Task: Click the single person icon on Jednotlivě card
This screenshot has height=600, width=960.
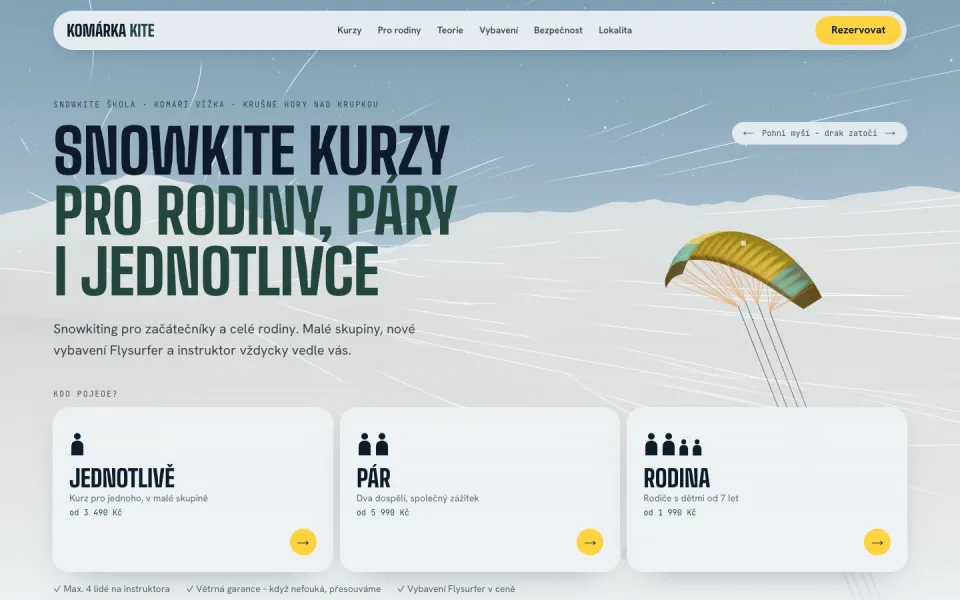Action: tap(77, 444)
